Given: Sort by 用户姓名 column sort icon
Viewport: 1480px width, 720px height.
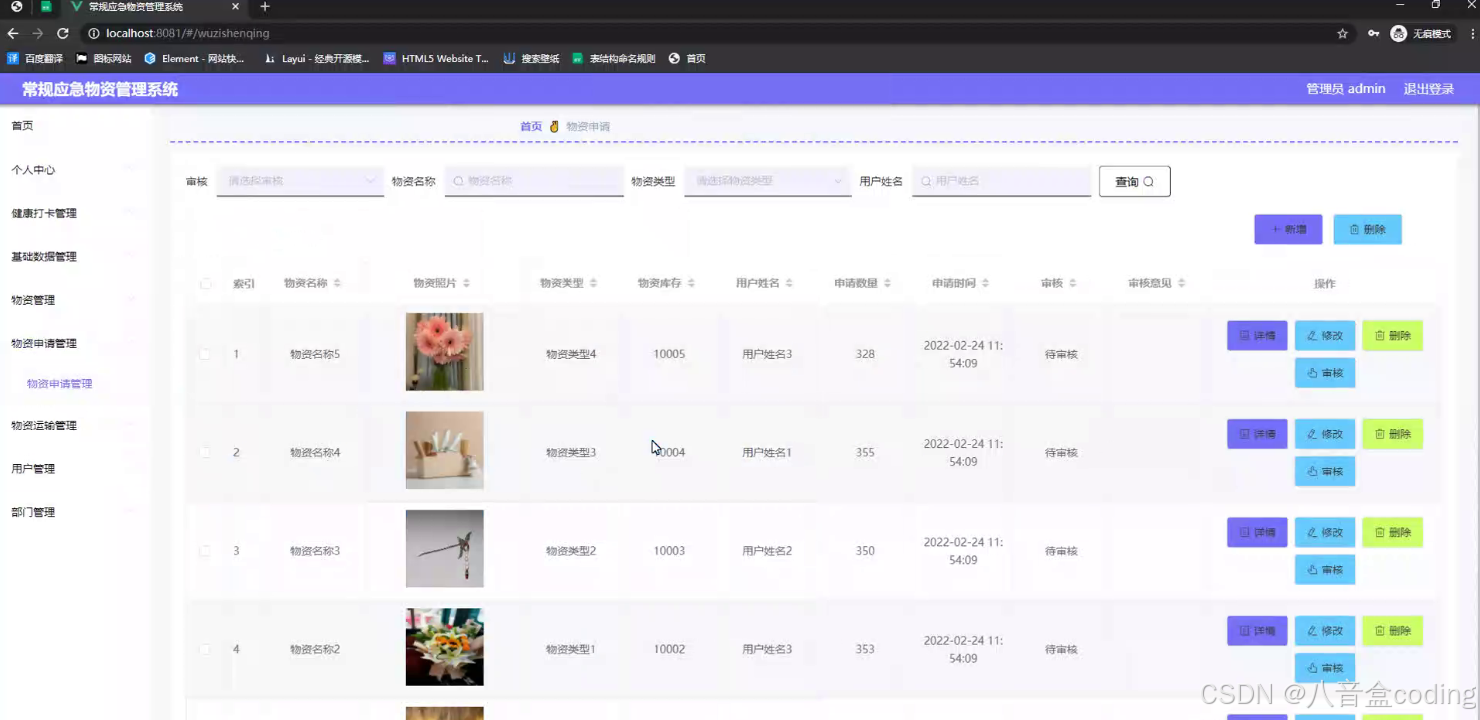Looking at the screenshot, I should tap(789, 284).
